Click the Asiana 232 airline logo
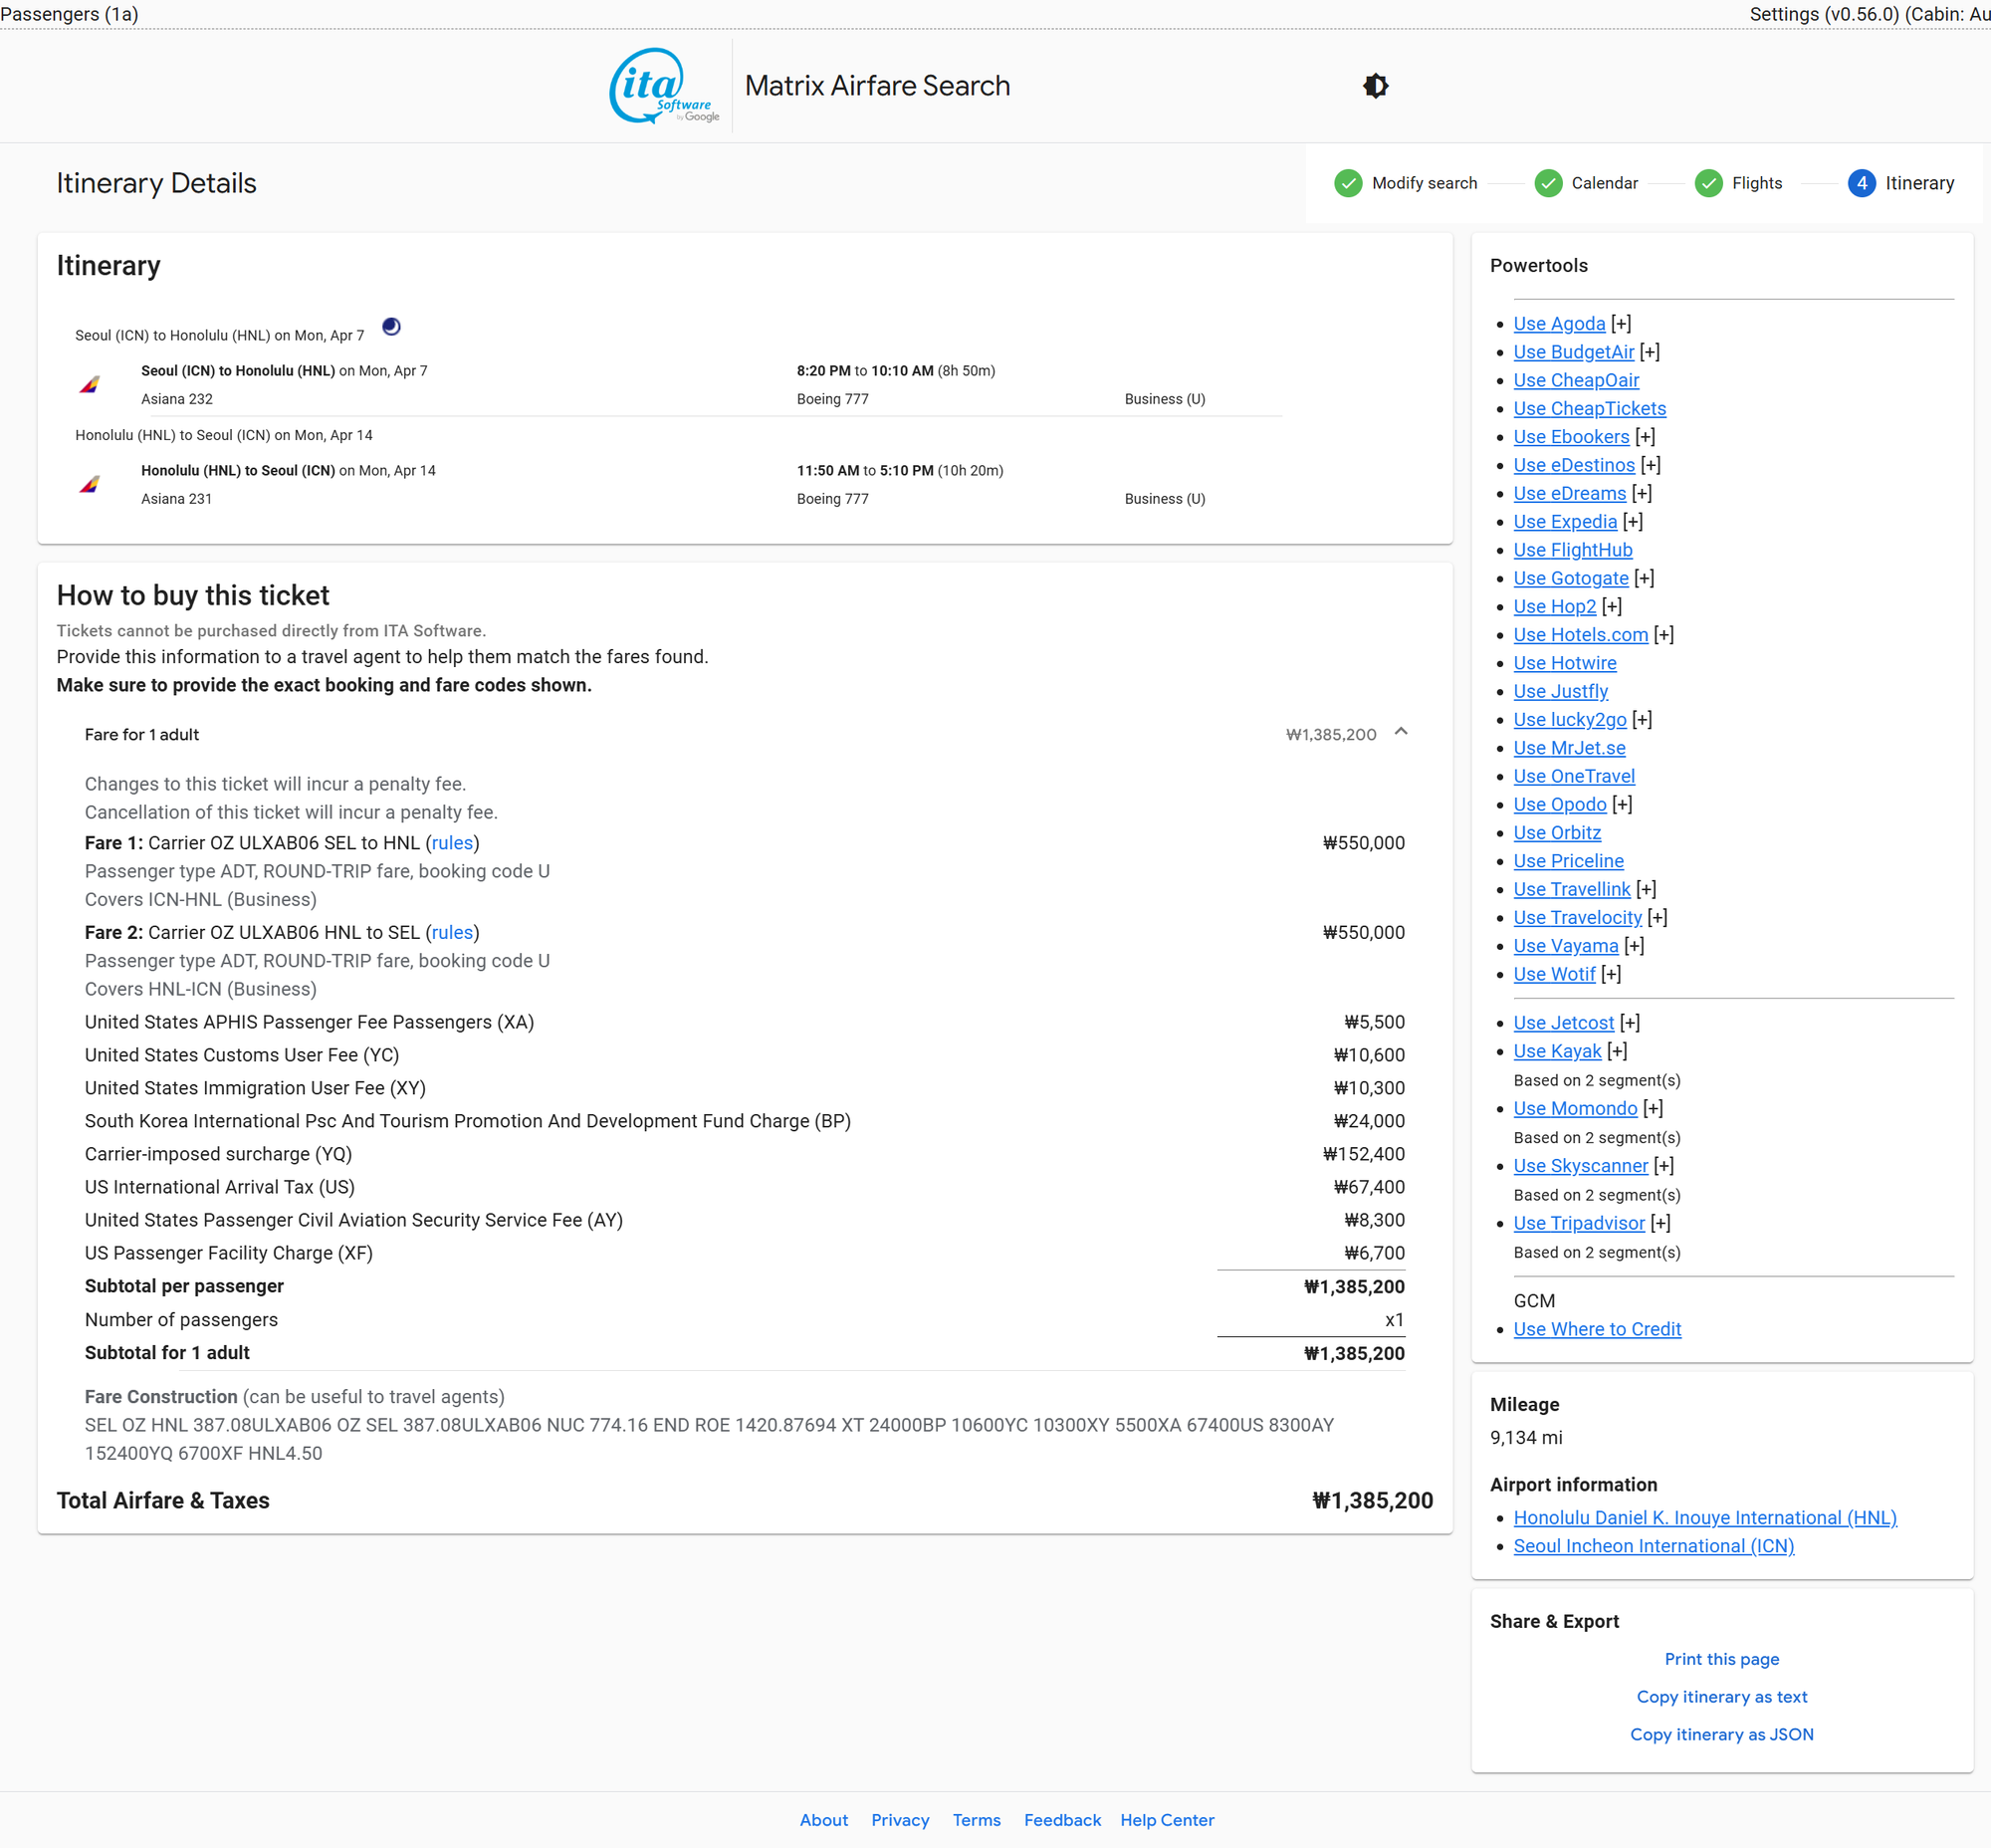This screenshot has height=1848, width=1991. tap(90, 385)
